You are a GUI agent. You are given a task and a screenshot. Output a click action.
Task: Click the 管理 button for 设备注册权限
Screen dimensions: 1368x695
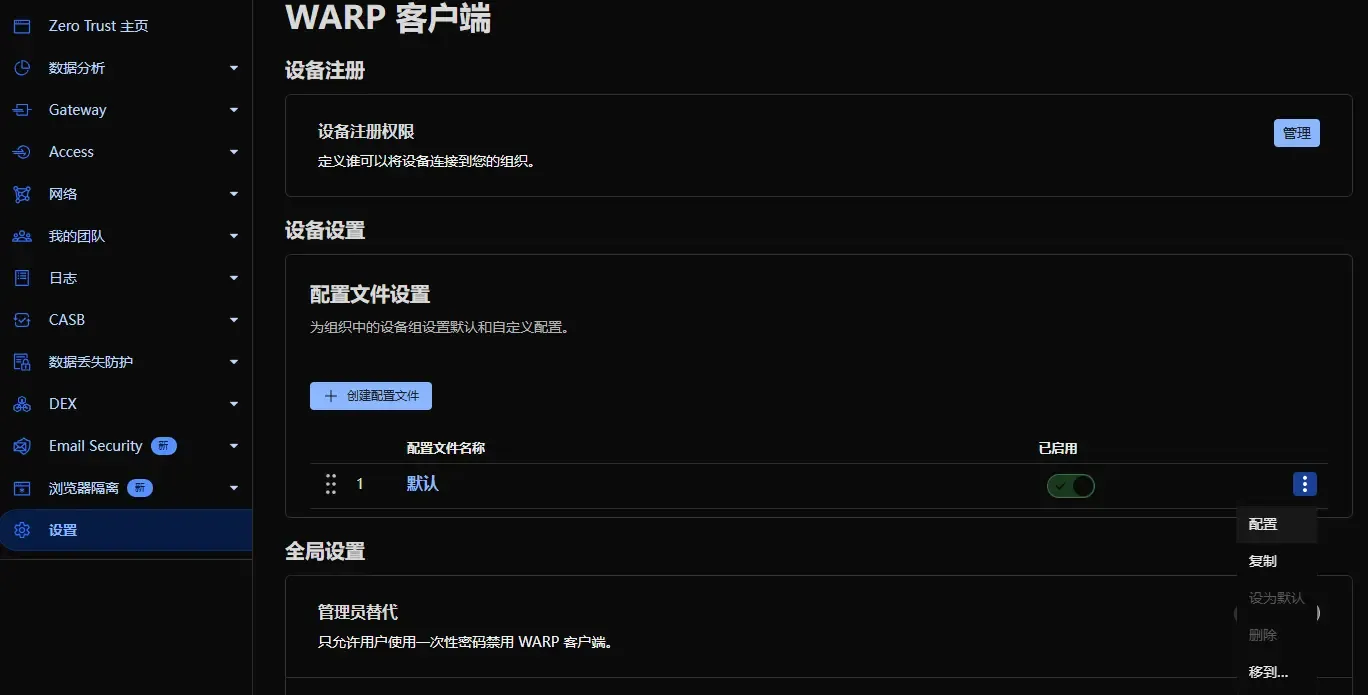pyautogui.click(x=1296, y=132)
